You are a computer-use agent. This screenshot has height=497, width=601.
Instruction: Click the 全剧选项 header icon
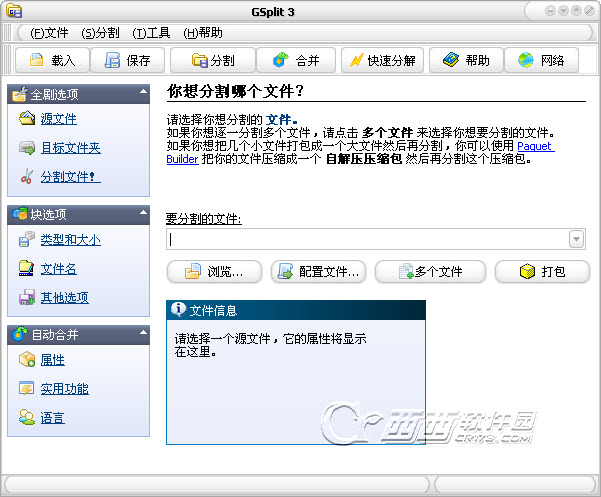(x=20, y=94)
